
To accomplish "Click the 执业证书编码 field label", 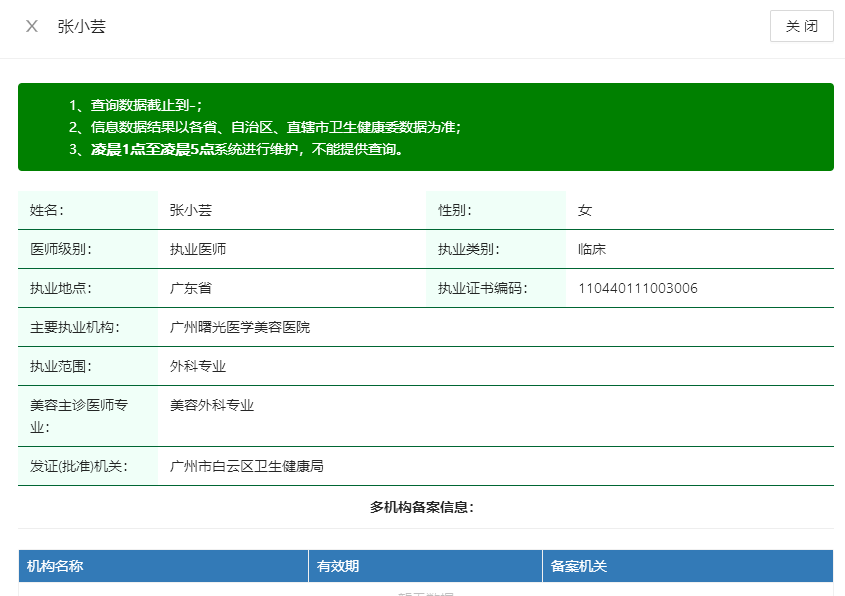I will tap(482, 288).
